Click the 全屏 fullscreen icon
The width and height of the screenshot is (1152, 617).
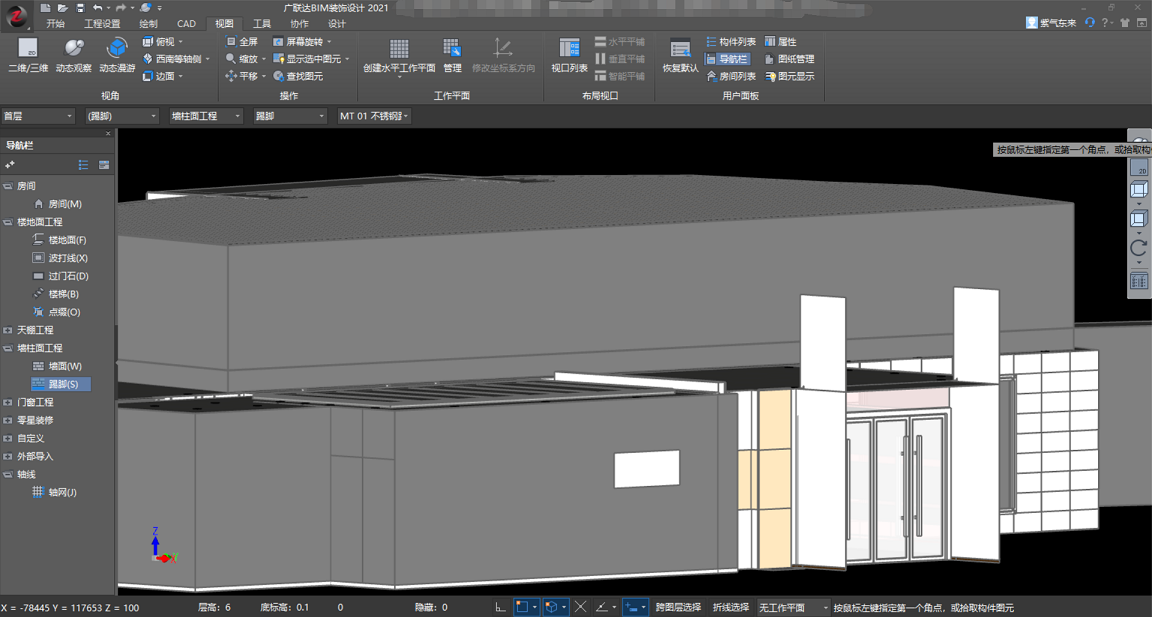(x=232, y=42)
